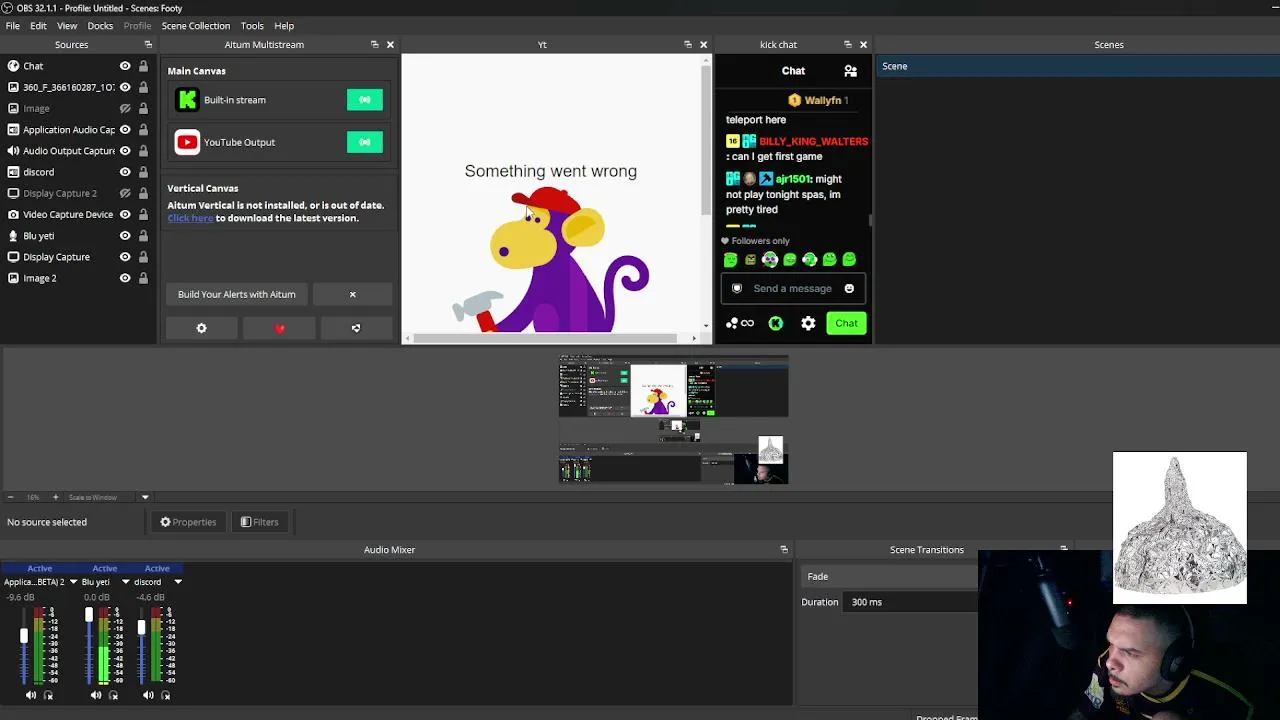Click the red heart donate button
Viewport: 1280px width, 720px height.
(279, 328)
